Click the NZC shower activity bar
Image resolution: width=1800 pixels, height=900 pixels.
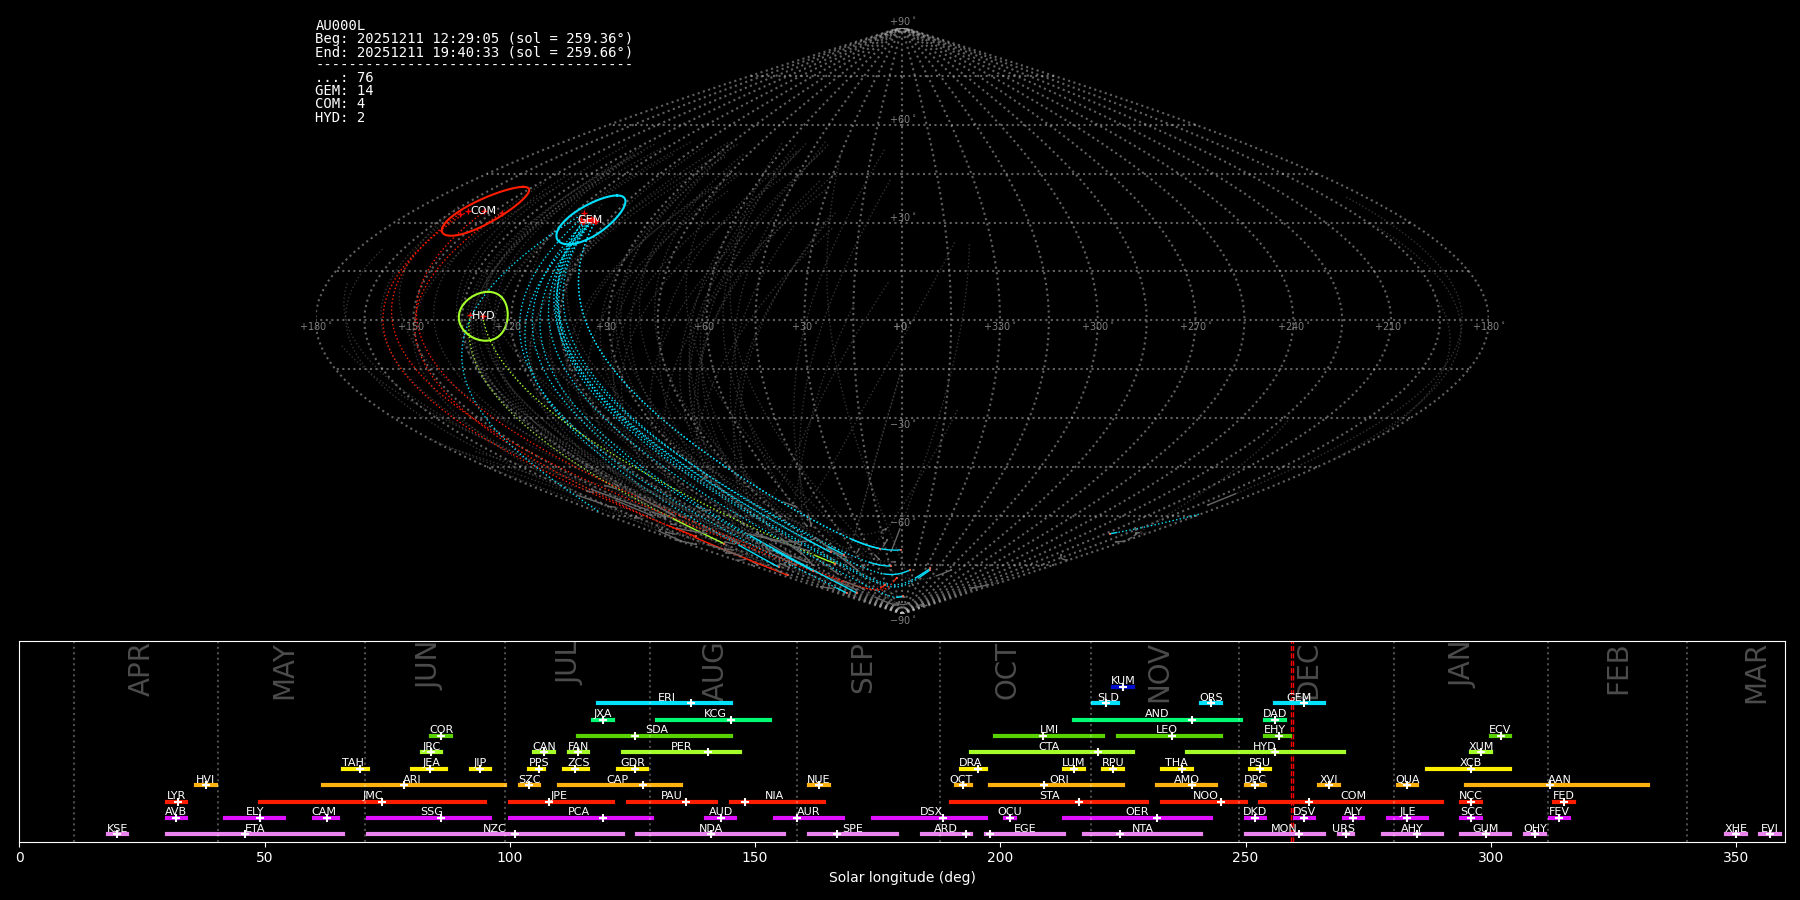click(x=494, y=834)
